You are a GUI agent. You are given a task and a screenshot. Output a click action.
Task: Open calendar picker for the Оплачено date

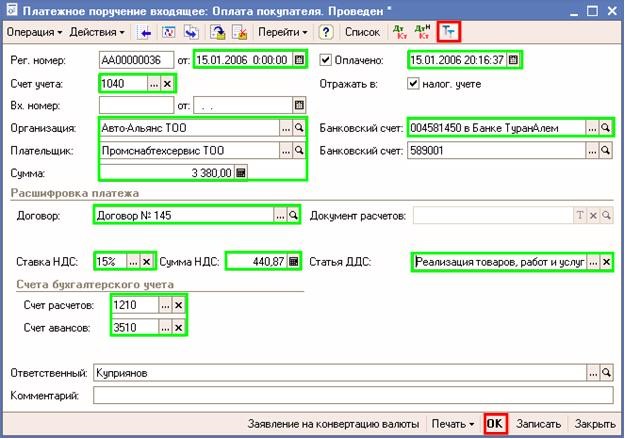514,60
